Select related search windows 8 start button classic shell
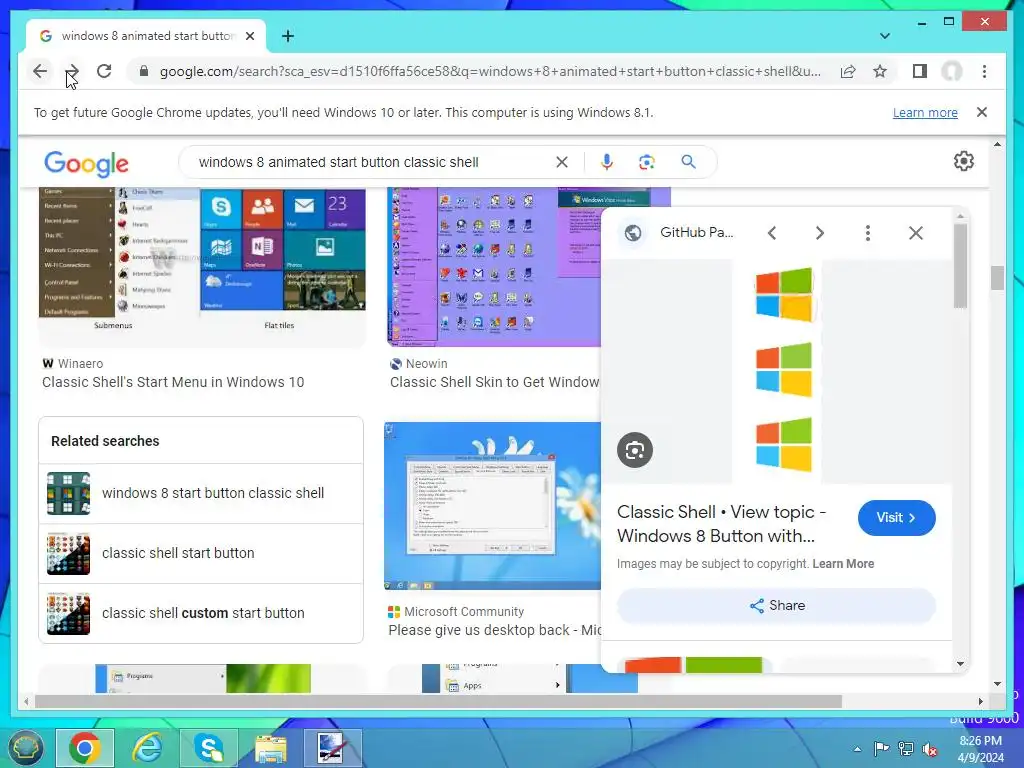 click(201, 494)
